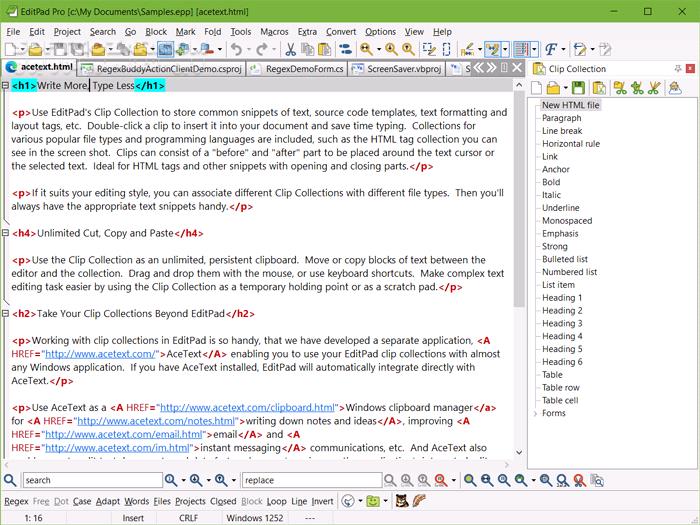Toggle the Regex search option

[x=16, y=501]
